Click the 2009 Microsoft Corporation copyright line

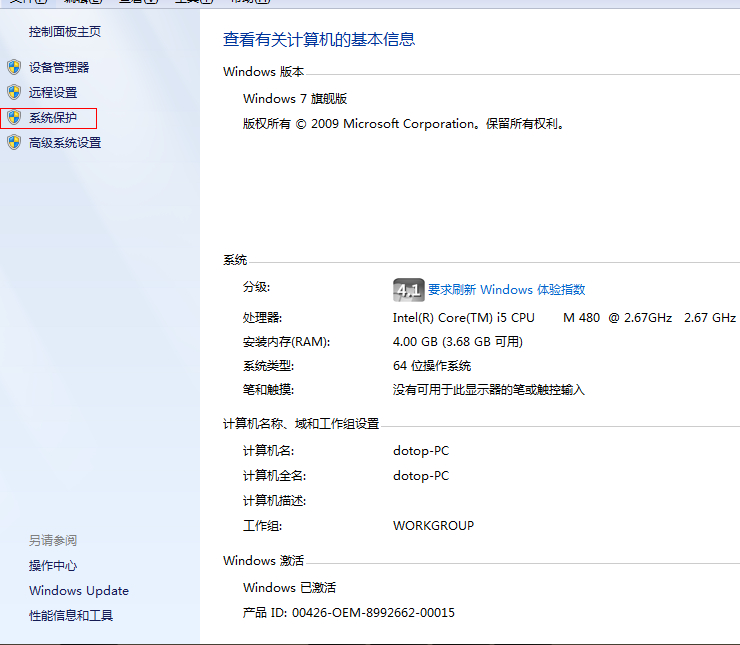pos(404,124)
